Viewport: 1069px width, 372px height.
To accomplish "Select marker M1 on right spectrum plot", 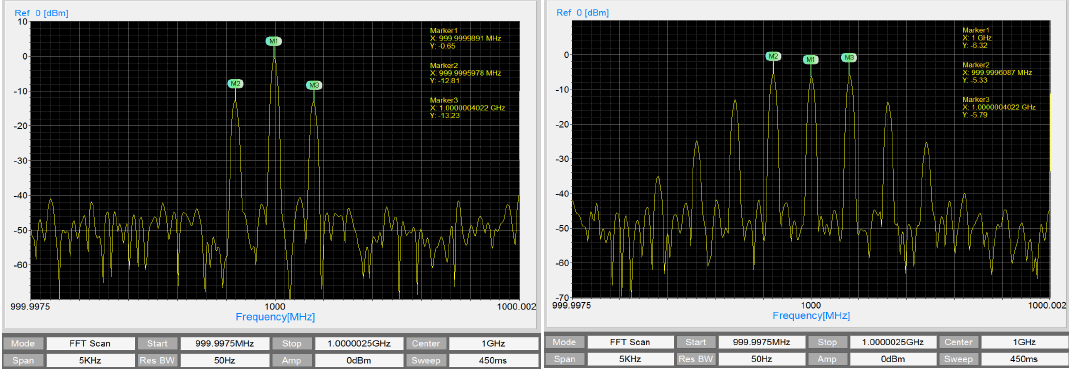I will click(811, 59).
